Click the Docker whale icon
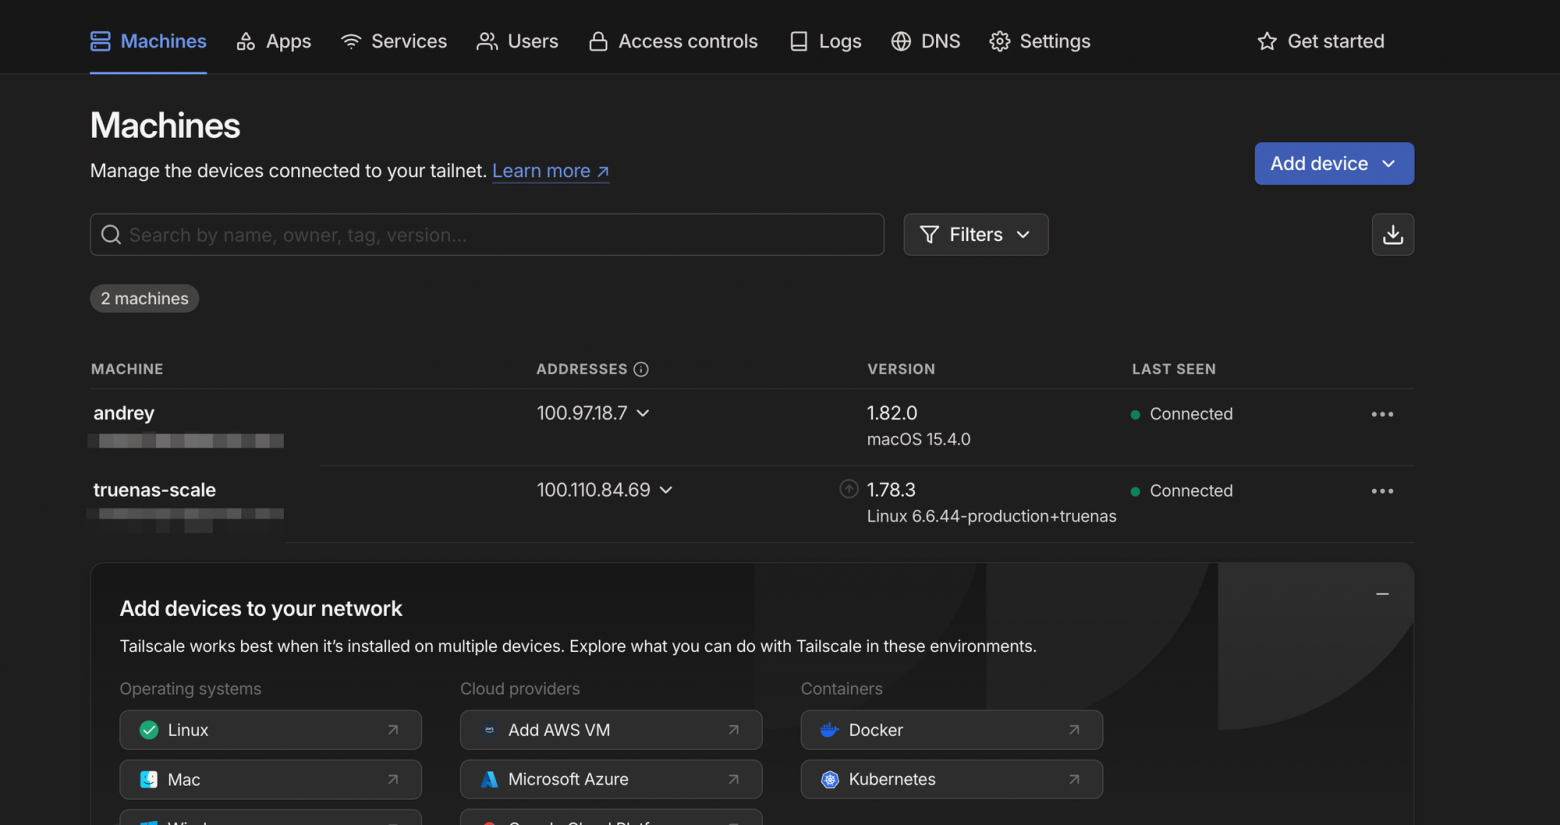The width and height of the screenshot is (1560, 825). tap(829, 730)
